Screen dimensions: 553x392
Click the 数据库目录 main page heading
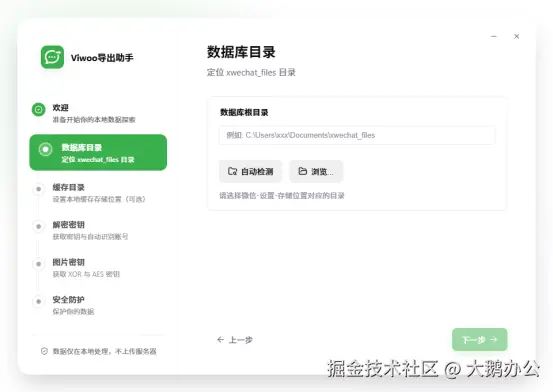pos(241,52)
